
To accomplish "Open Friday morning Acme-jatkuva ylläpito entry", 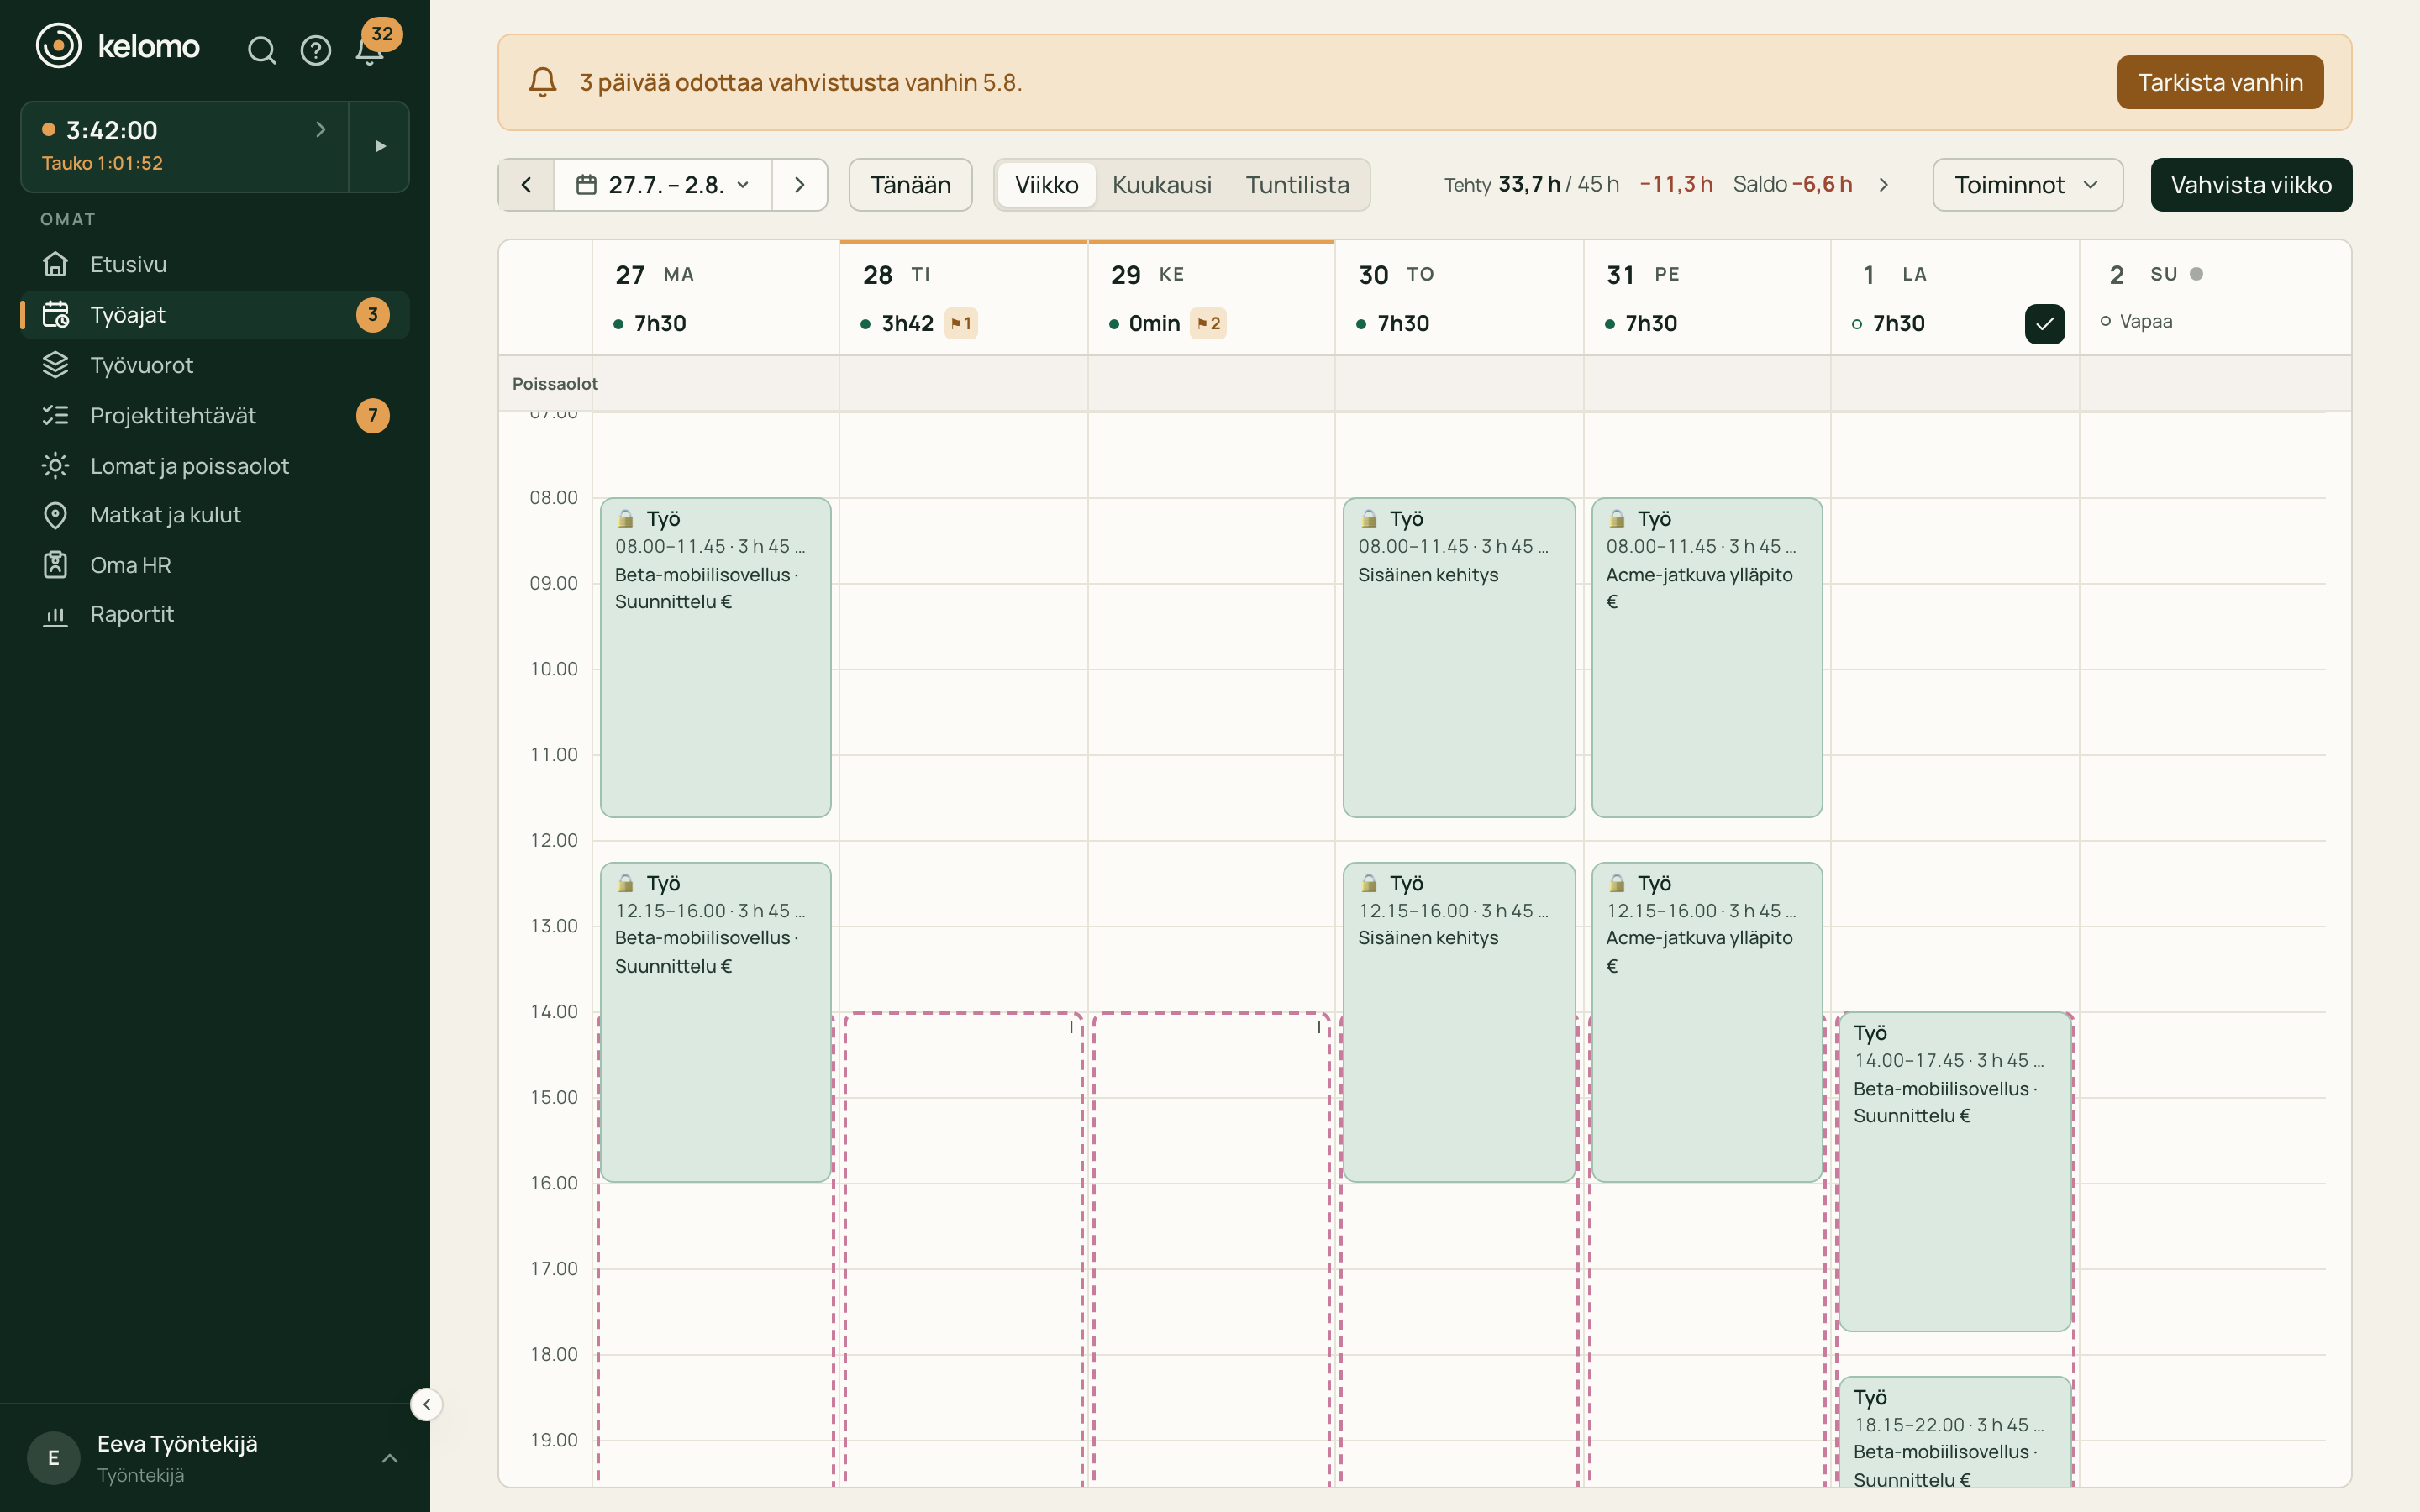I will [1707, 658].
